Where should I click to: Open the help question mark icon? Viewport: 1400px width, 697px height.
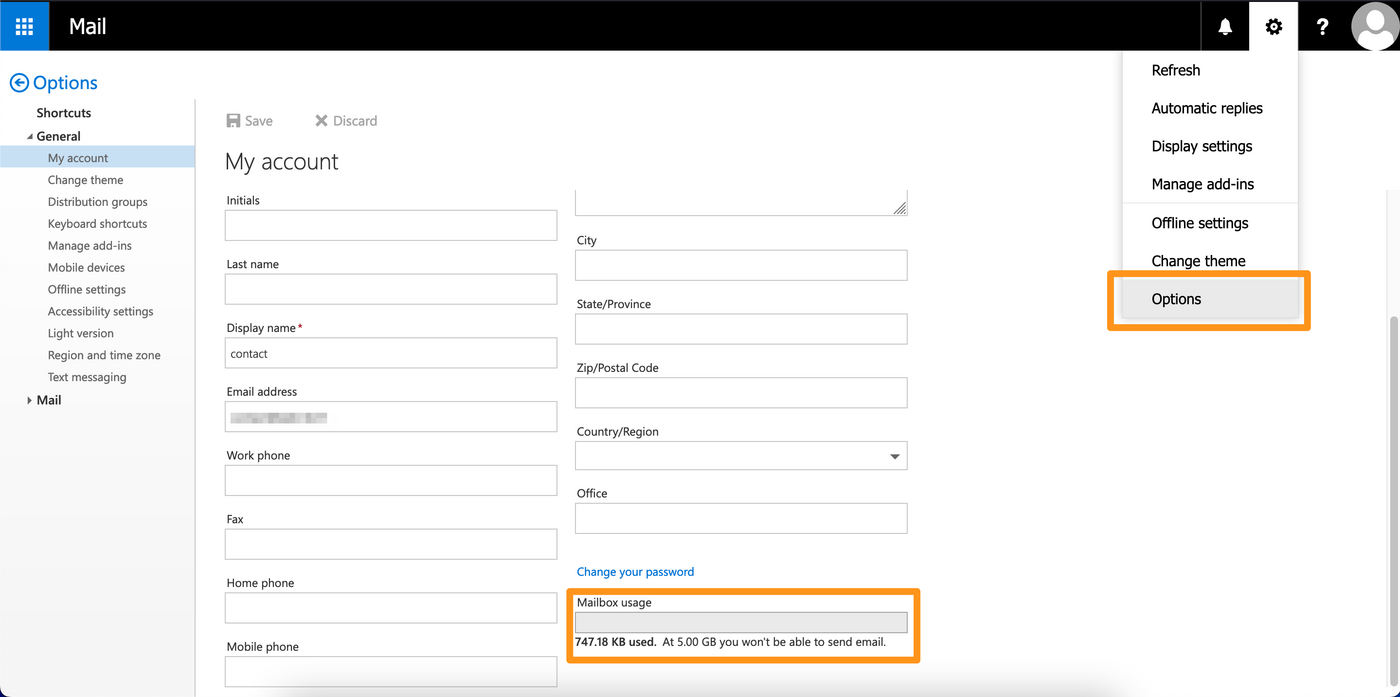click(1322, 27)
